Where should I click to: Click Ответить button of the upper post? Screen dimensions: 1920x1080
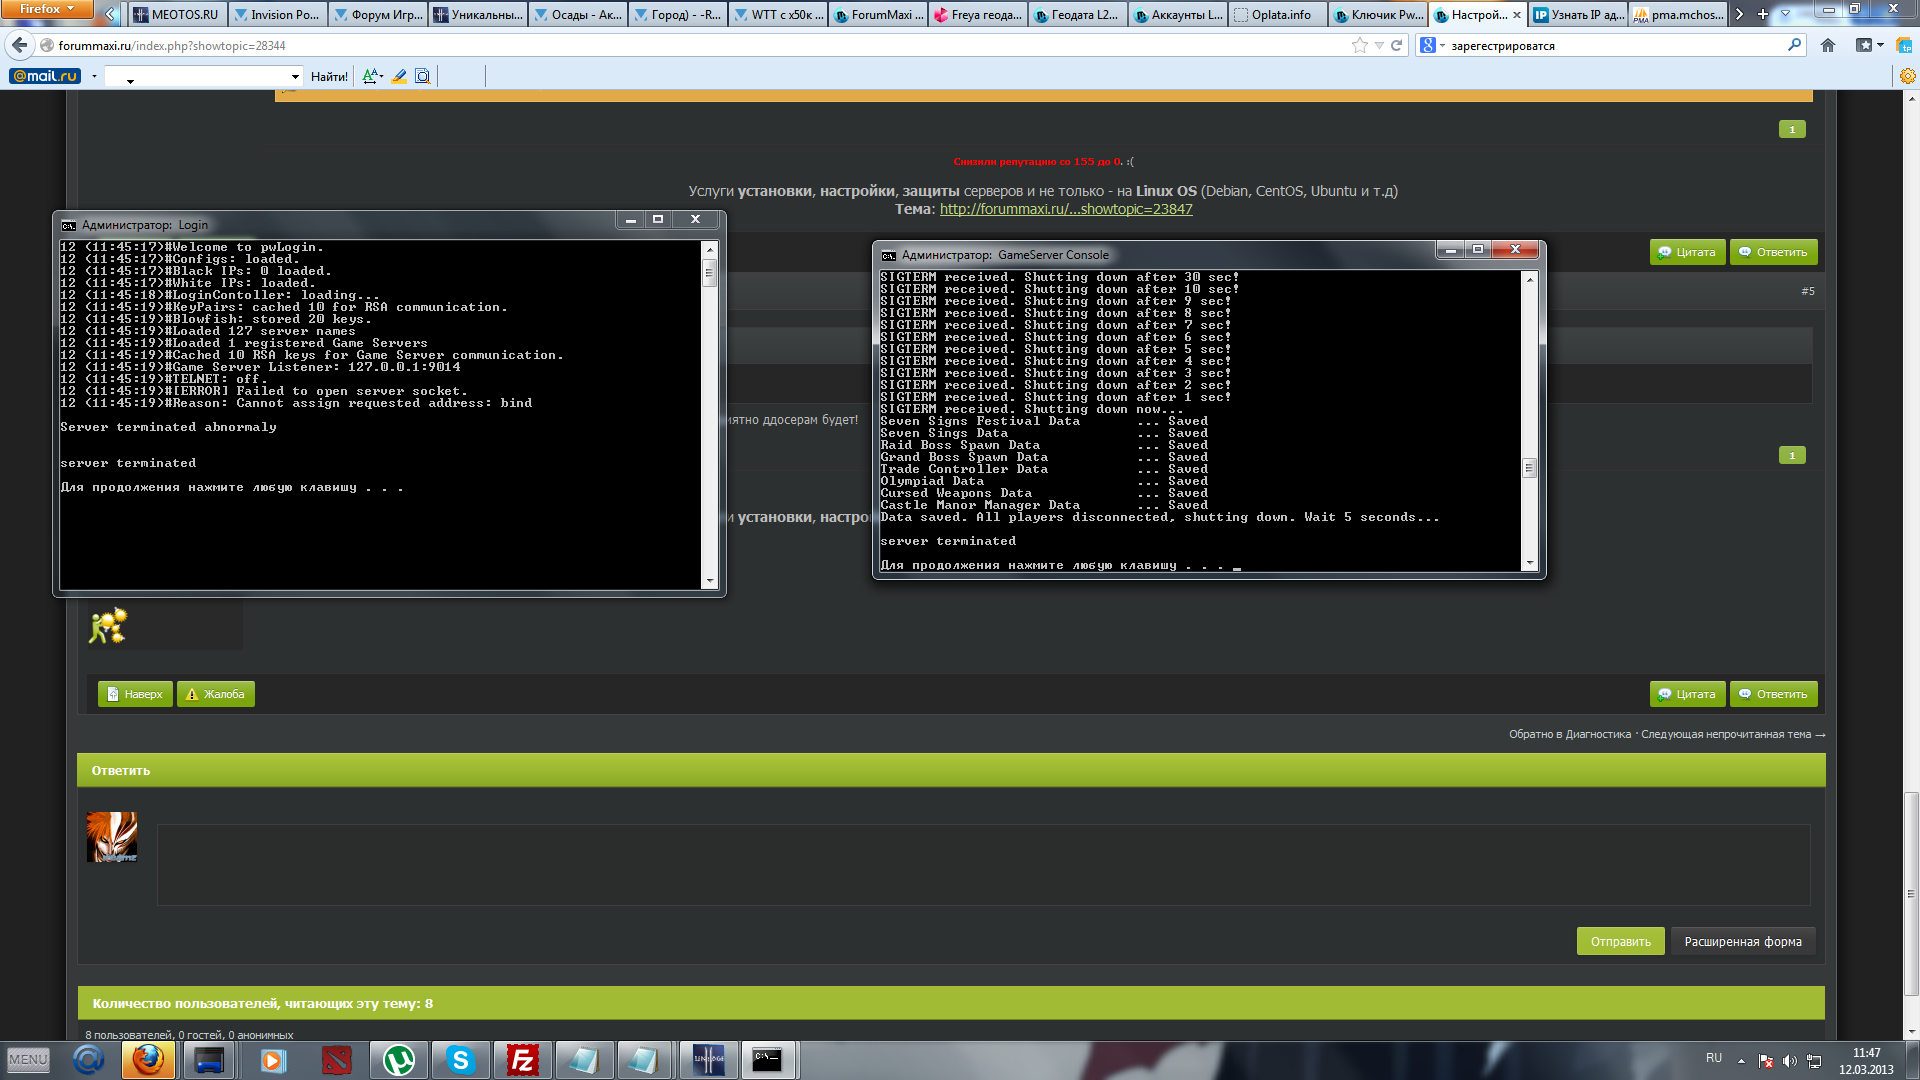pos(1773,252)
